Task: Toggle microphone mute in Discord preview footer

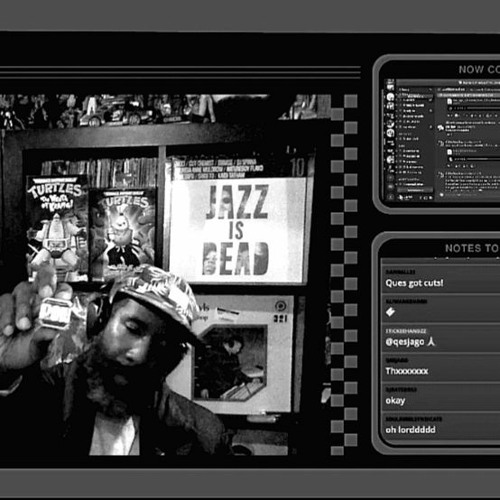Action: tap(421, 198)
